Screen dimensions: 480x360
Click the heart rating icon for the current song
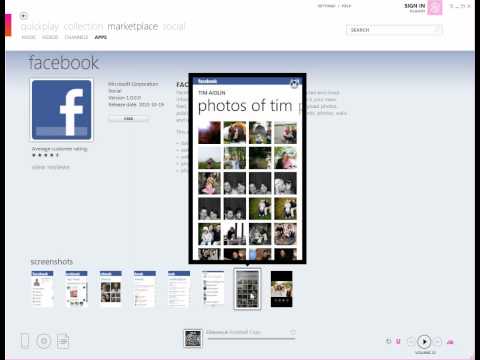point(293,332)
